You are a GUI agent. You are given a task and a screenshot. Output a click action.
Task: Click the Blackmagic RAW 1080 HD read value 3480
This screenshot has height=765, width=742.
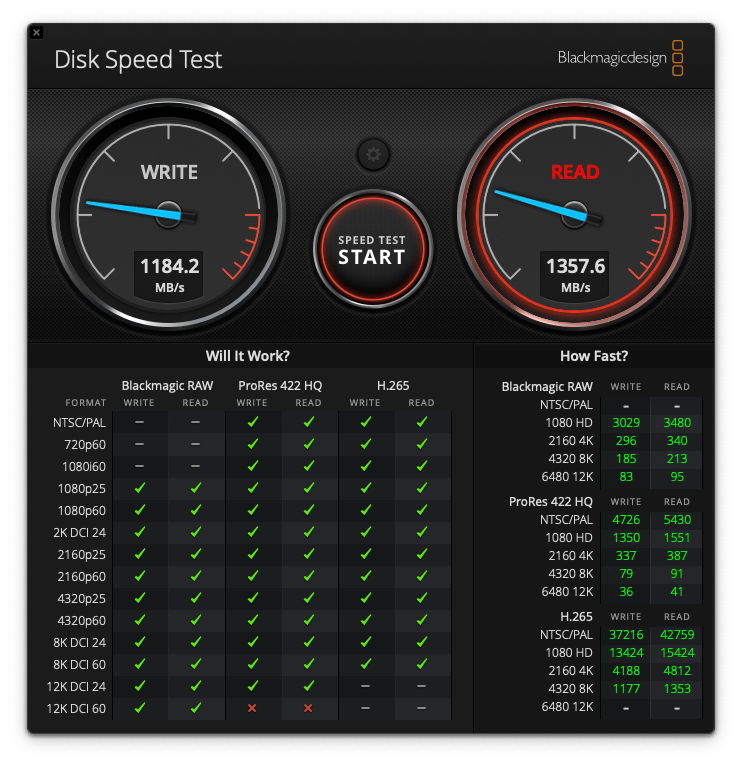pos(676,423)
